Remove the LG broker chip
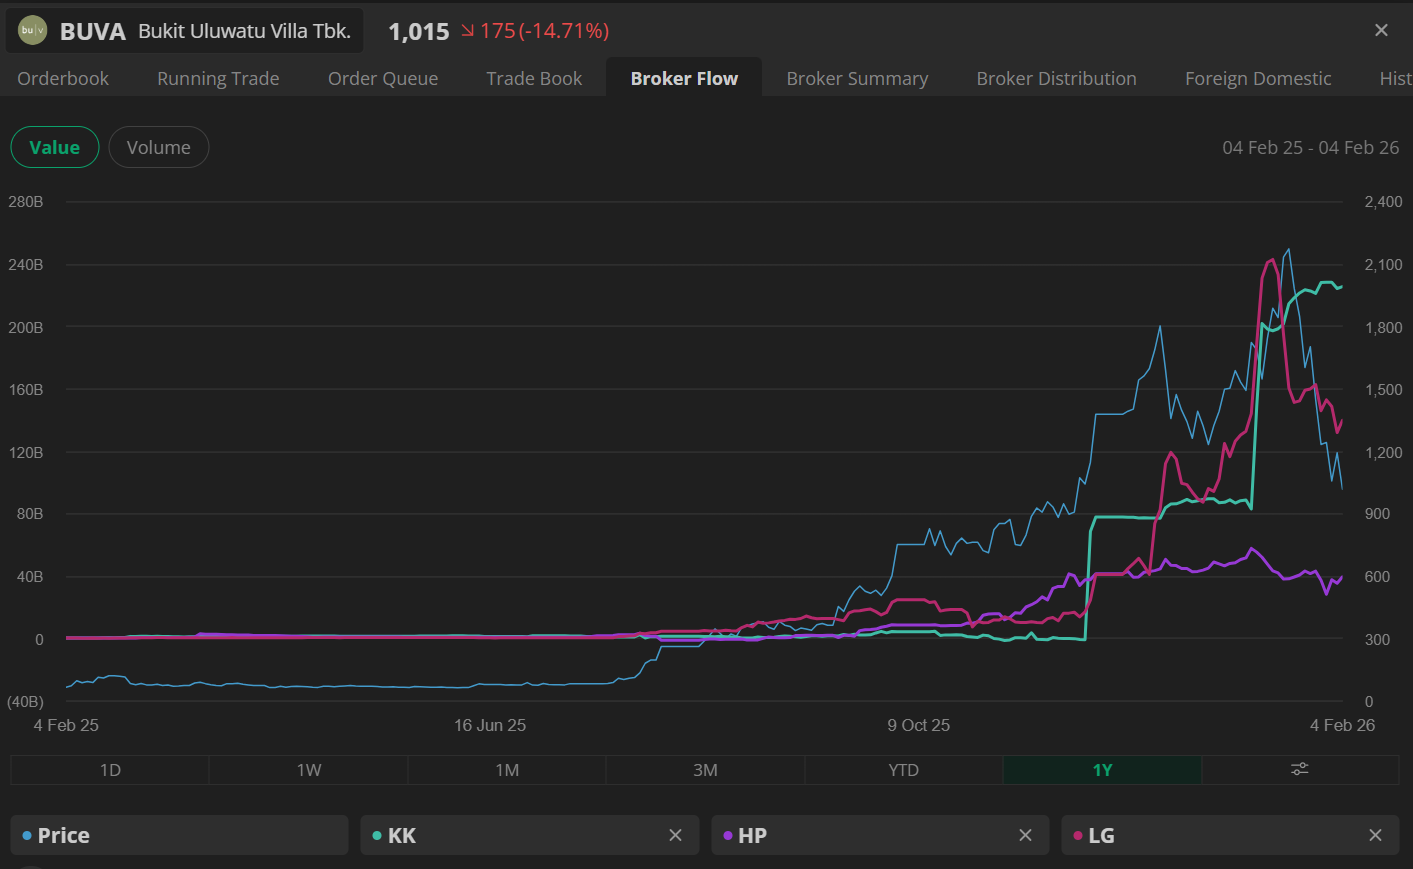Screen dimensions: 1413x869 coord(1375,835)
